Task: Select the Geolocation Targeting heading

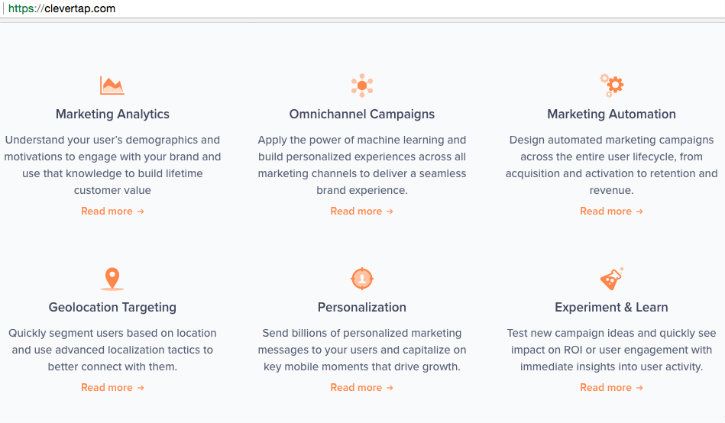Action: pyautogui.click(x=112, y=307)
